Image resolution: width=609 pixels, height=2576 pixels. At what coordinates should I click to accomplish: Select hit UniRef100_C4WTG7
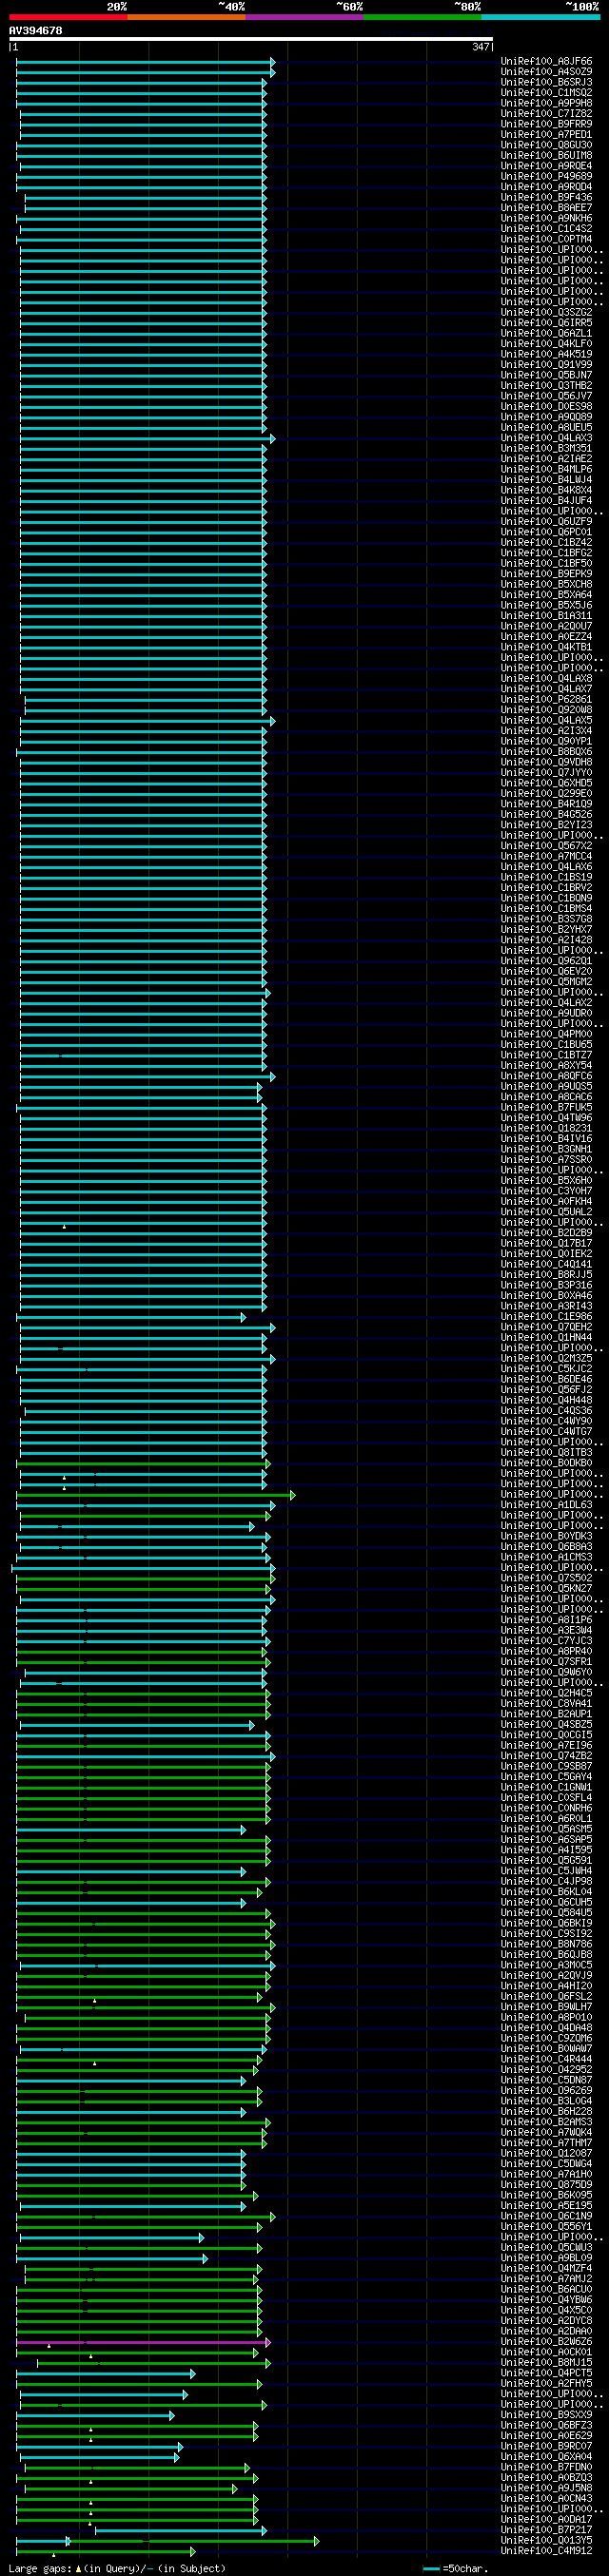click(x=546, y=1432)
